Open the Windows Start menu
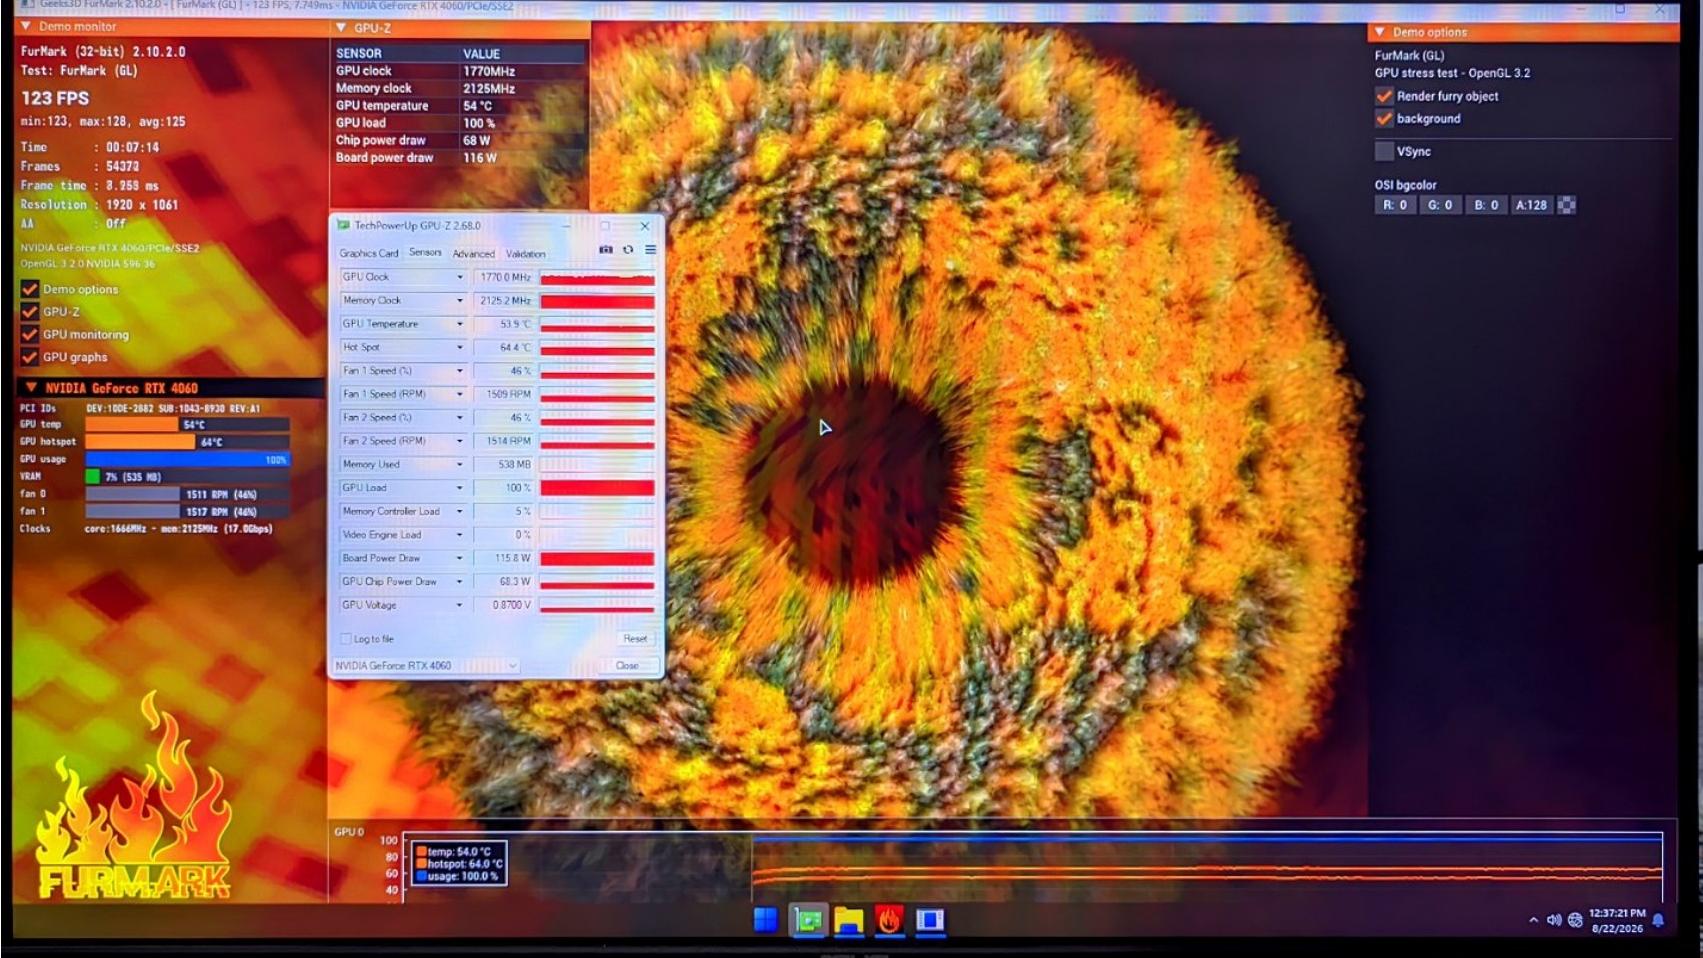 [766, 920]
